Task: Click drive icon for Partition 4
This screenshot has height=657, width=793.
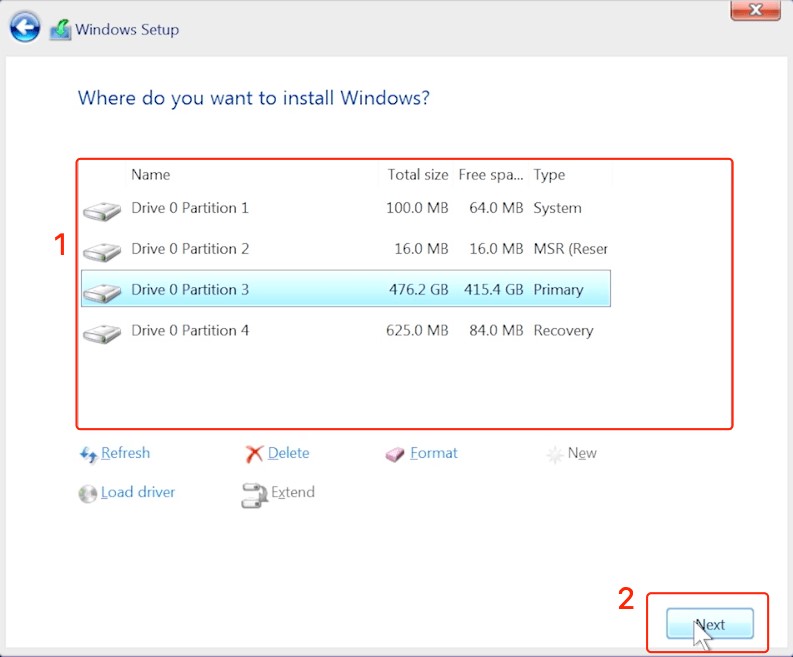Action: coord(102,333)
